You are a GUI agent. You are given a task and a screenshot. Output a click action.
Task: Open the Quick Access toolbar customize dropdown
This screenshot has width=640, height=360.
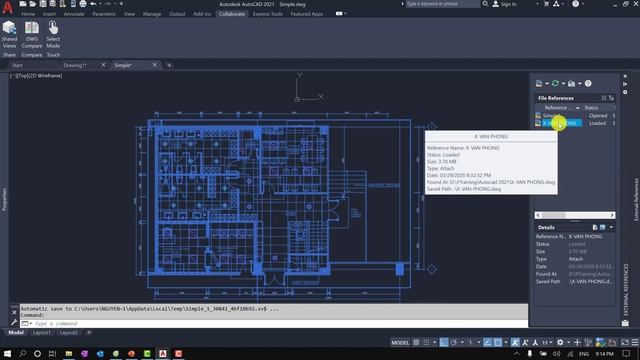coord(121,4)
